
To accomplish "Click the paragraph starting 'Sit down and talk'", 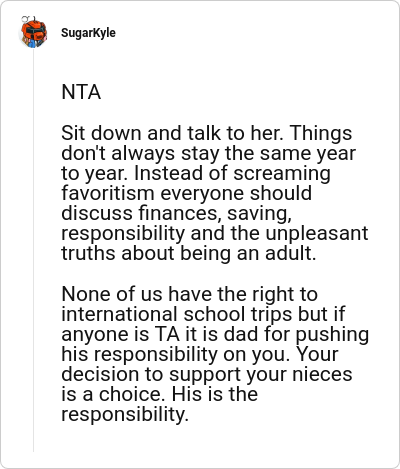I will (x=215, y=193).
